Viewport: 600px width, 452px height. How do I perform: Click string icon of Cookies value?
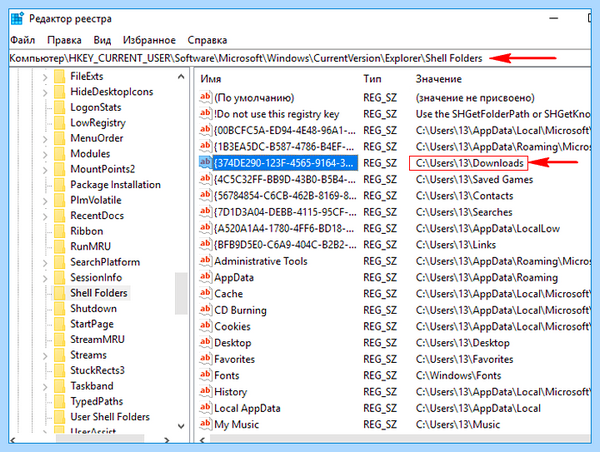tap(205, 326)
